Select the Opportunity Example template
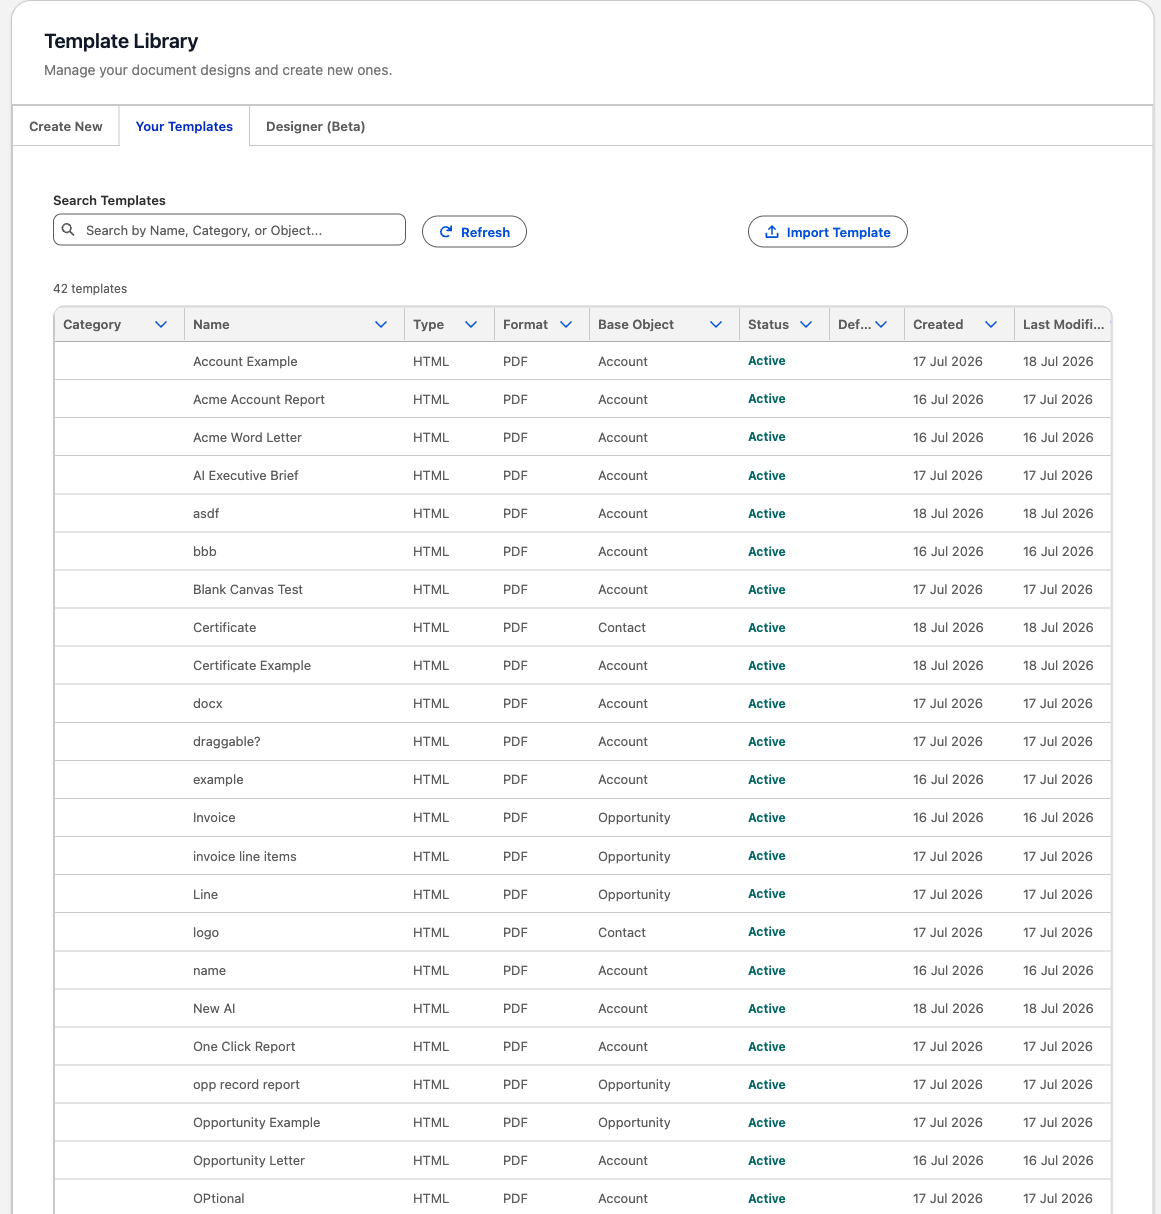 click(x=257, y=1122)
